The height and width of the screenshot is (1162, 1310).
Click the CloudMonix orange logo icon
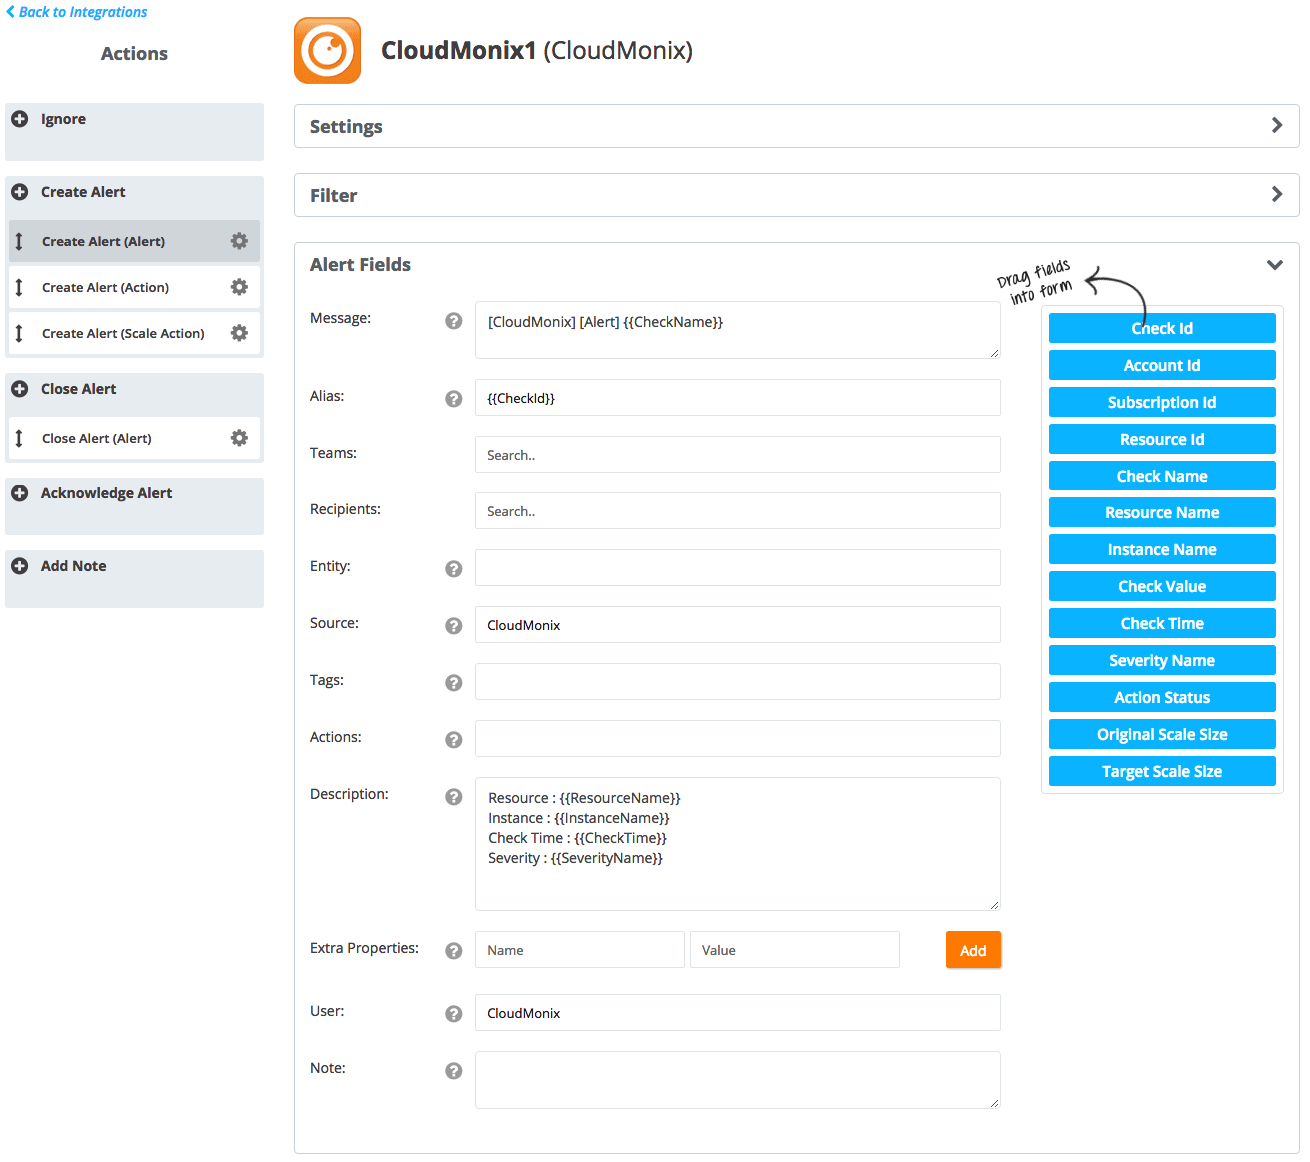pos(327,50)
